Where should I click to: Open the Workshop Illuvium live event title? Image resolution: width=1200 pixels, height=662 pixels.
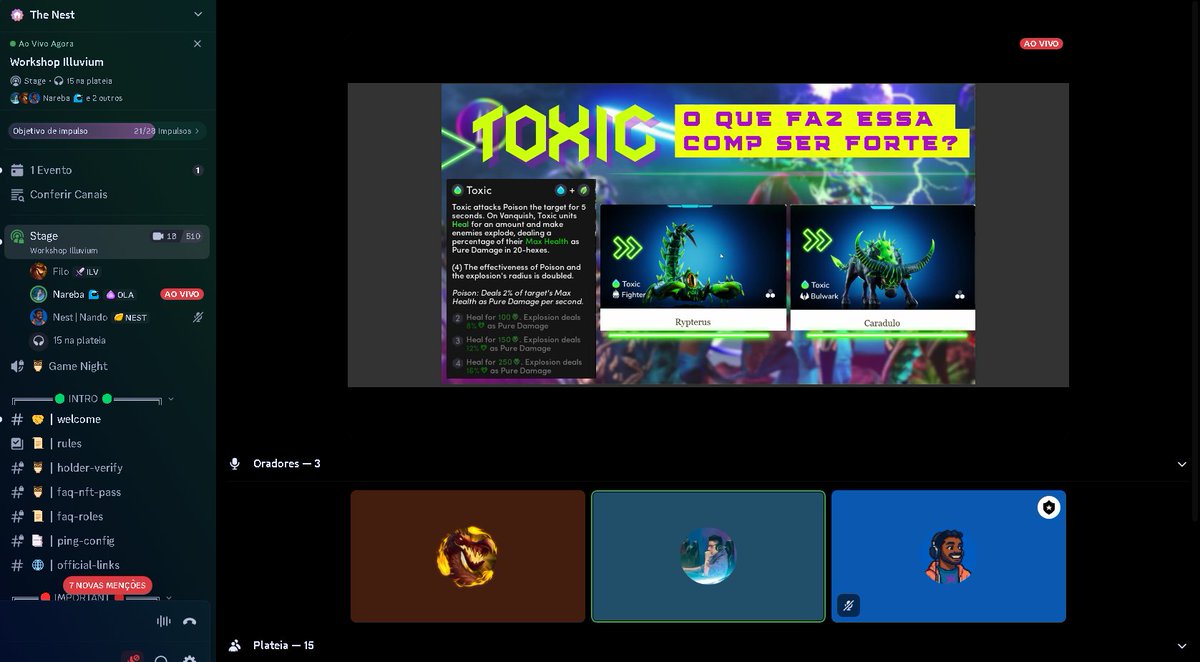(x=57, y=62)
